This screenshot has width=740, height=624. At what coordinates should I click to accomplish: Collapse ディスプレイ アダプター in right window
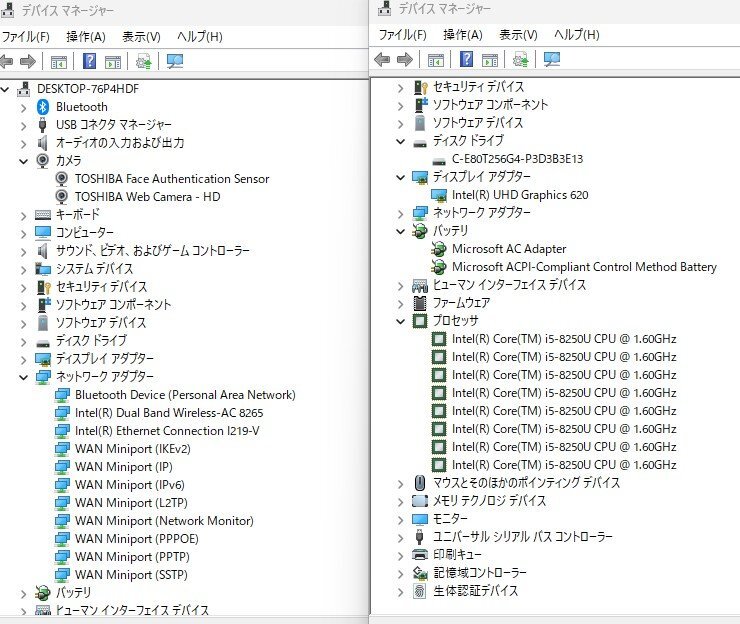tap(401, 178)
